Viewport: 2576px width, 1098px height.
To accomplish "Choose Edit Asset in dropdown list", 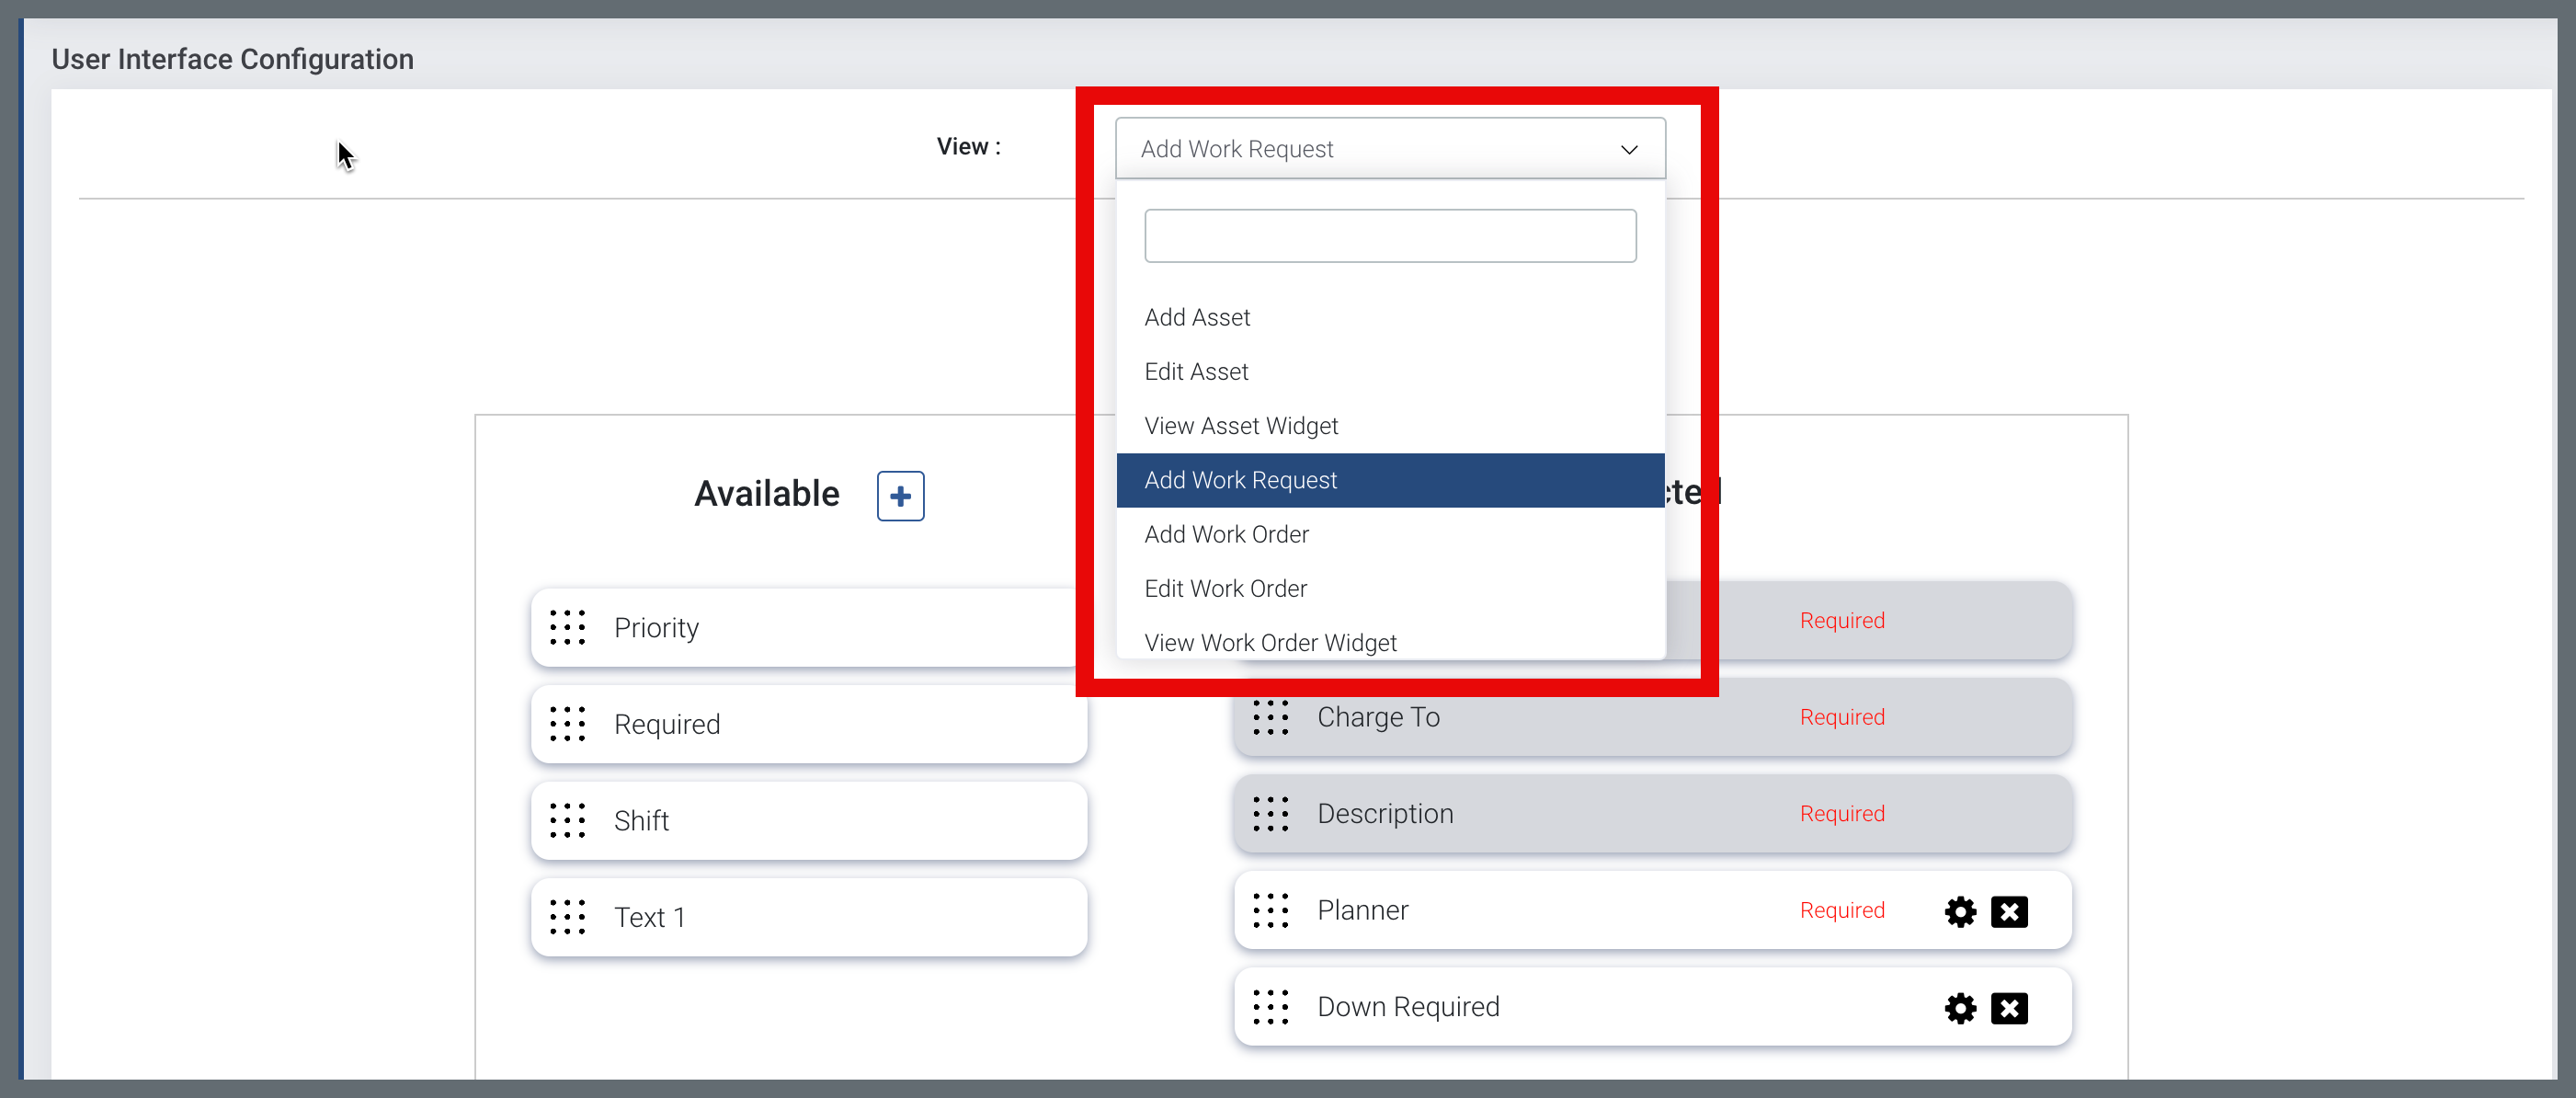I will (x=1196, y=372).
